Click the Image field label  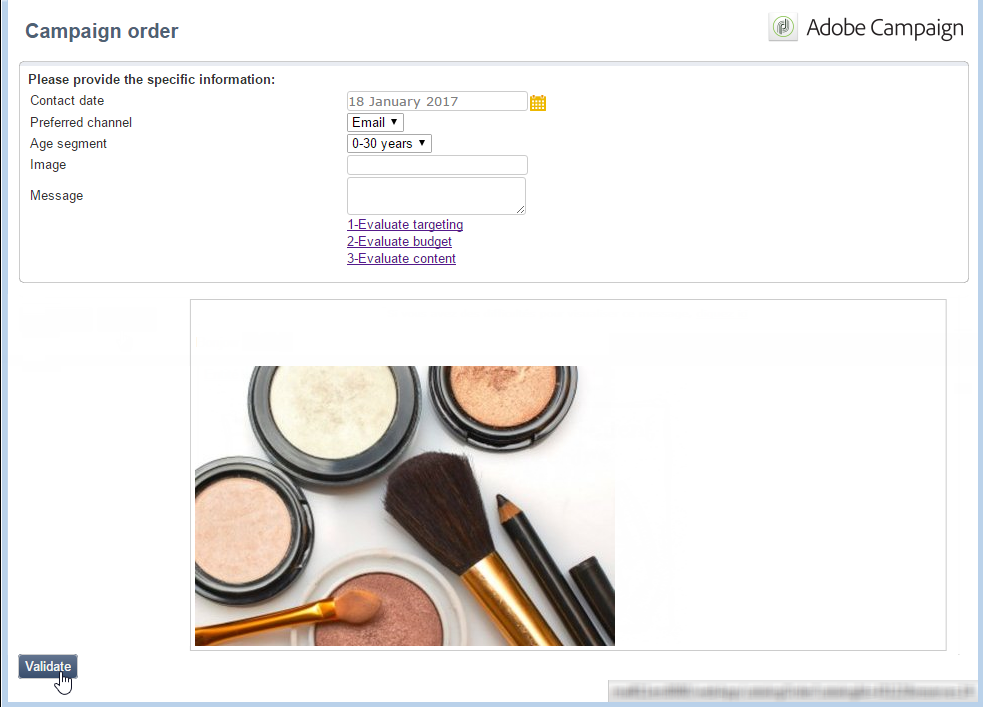(48, 164)
